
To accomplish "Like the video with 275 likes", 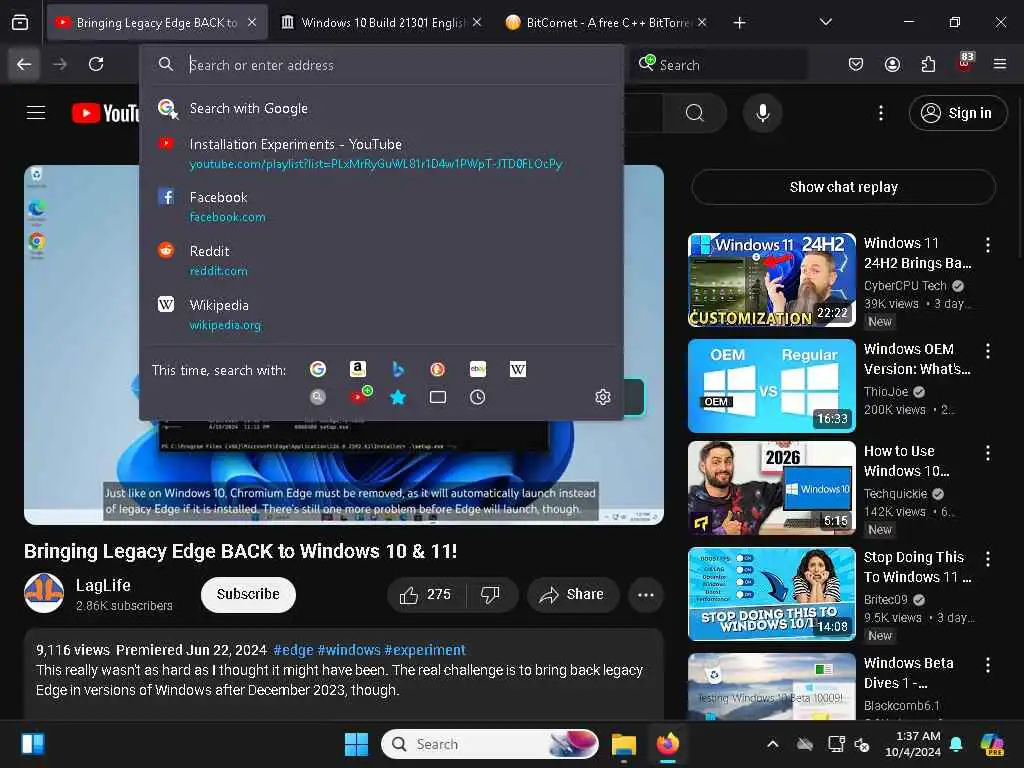I will 426,595.
